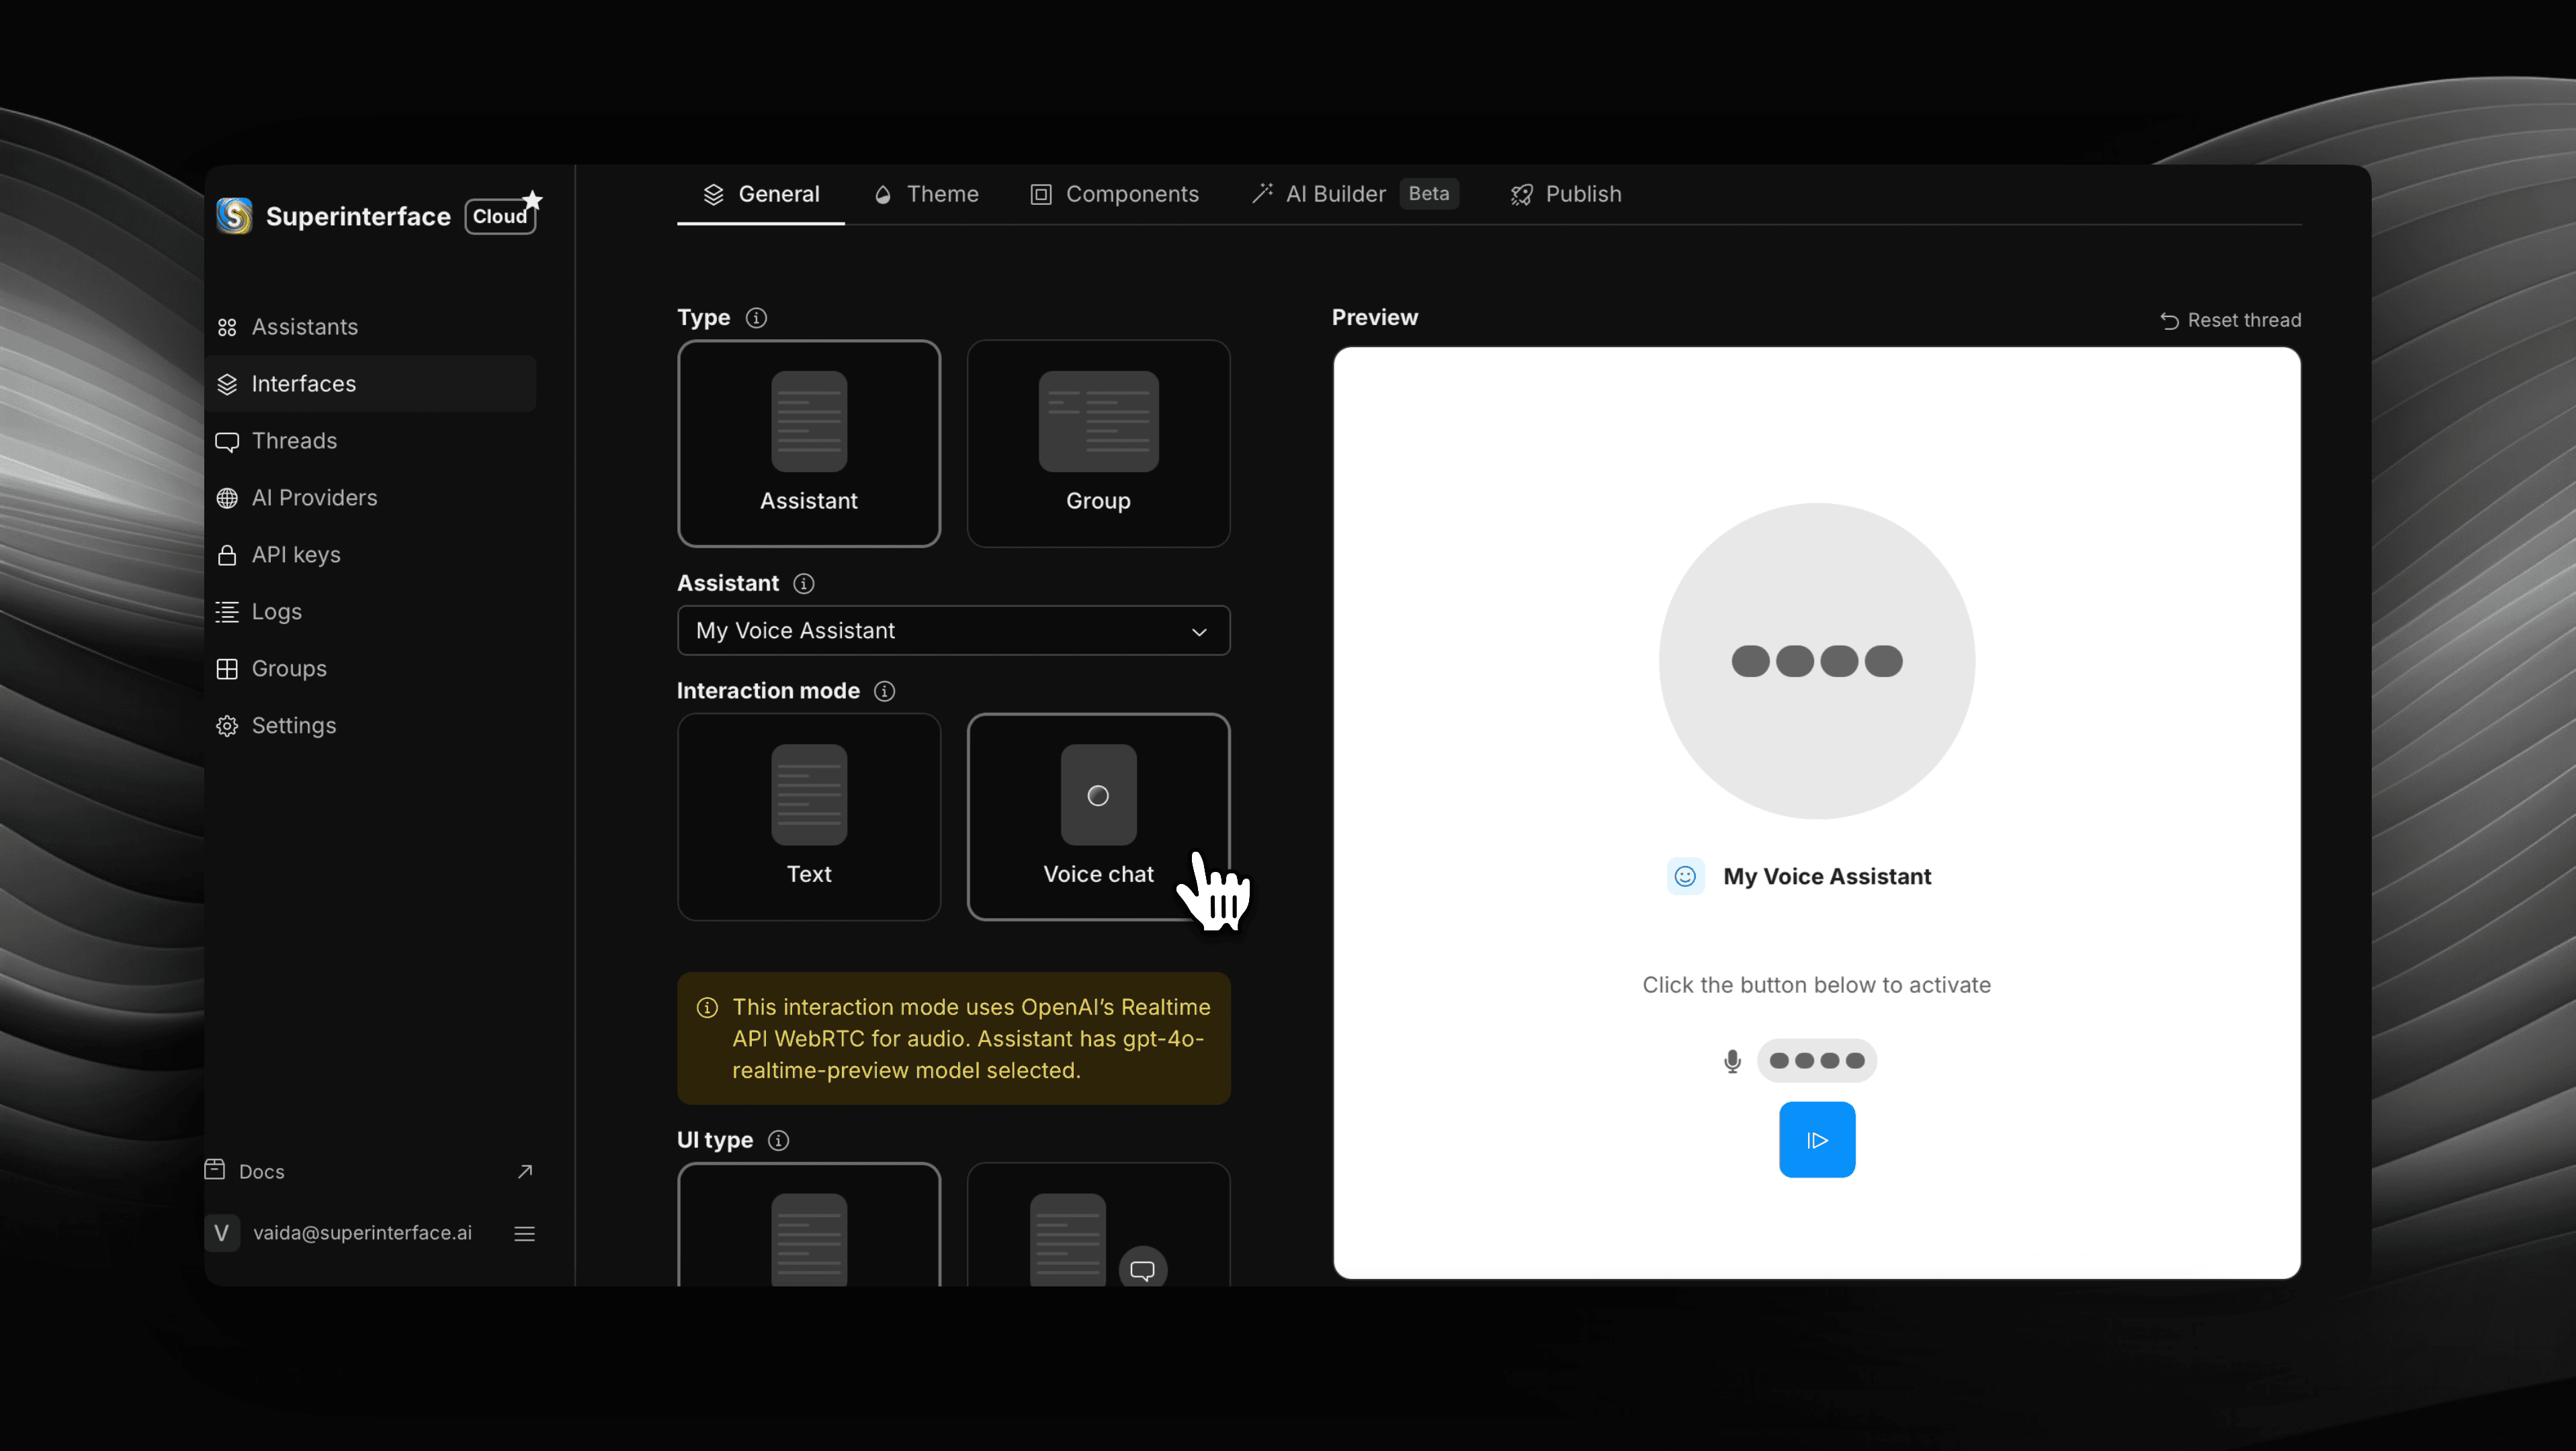This screenshot has width=2576, height=1451.
Task: Select AI Providers in the sidebar
Action: coord(313,497)
